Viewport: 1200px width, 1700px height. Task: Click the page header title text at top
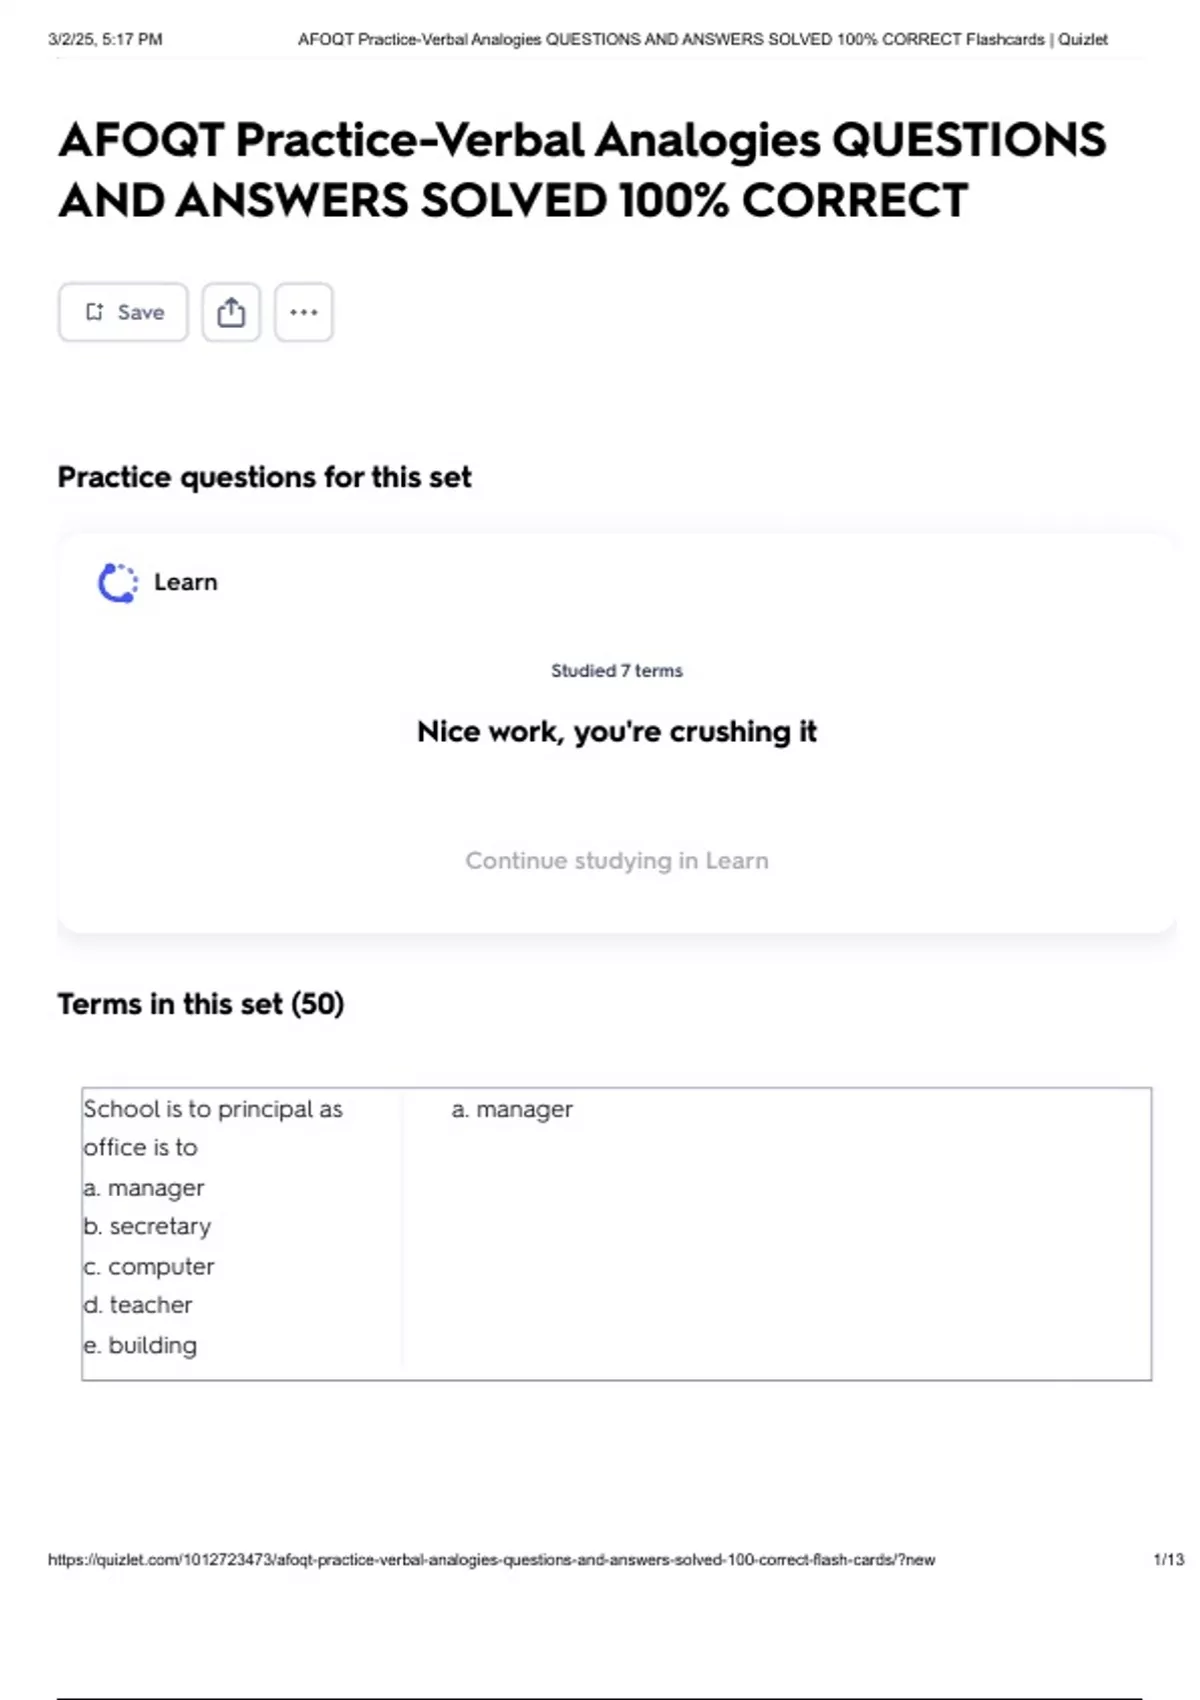(702, 40)
